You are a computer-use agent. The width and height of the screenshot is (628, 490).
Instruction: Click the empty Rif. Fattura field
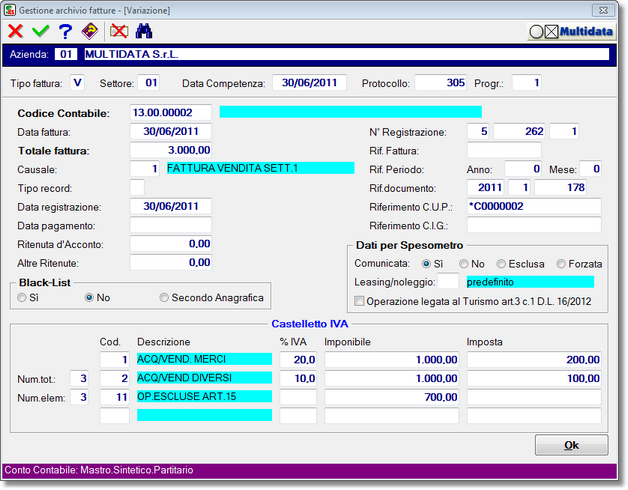click(x=504, y=150)
